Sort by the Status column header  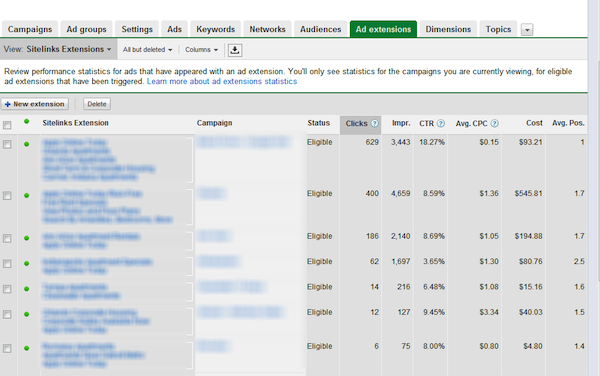(318, 123)
